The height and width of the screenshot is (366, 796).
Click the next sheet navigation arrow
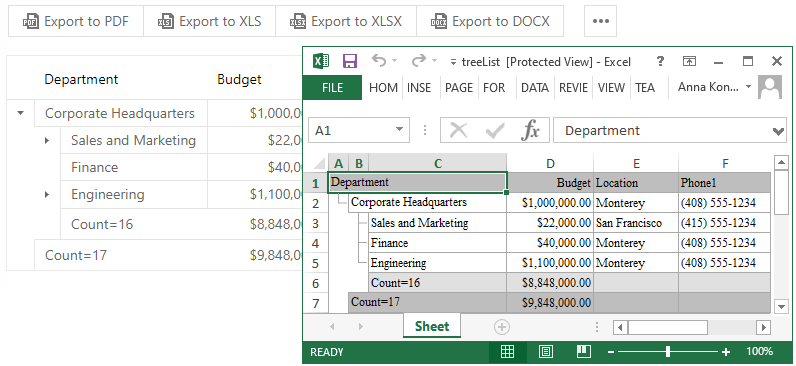click(361, 327)
